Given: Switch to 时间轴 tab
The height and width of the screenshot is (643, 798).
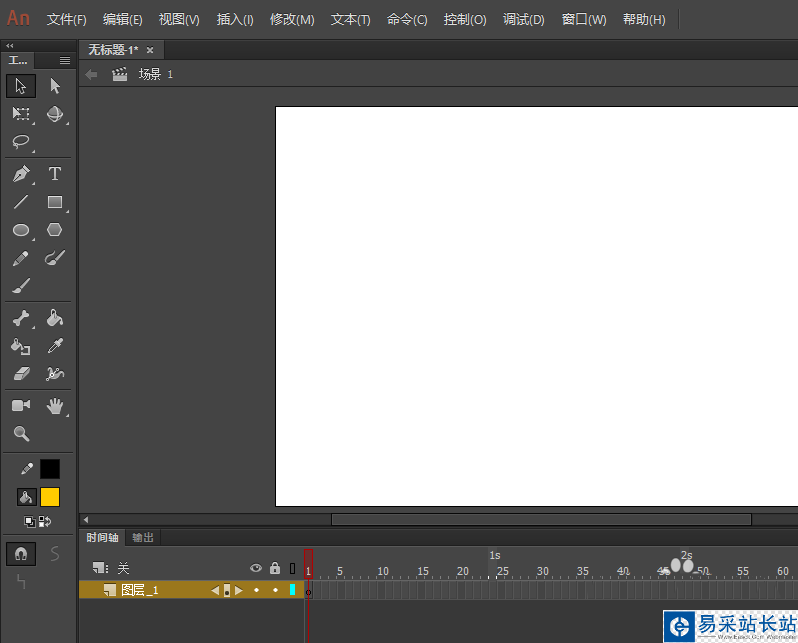Looking at the screenshot, I should click(102, 538).
